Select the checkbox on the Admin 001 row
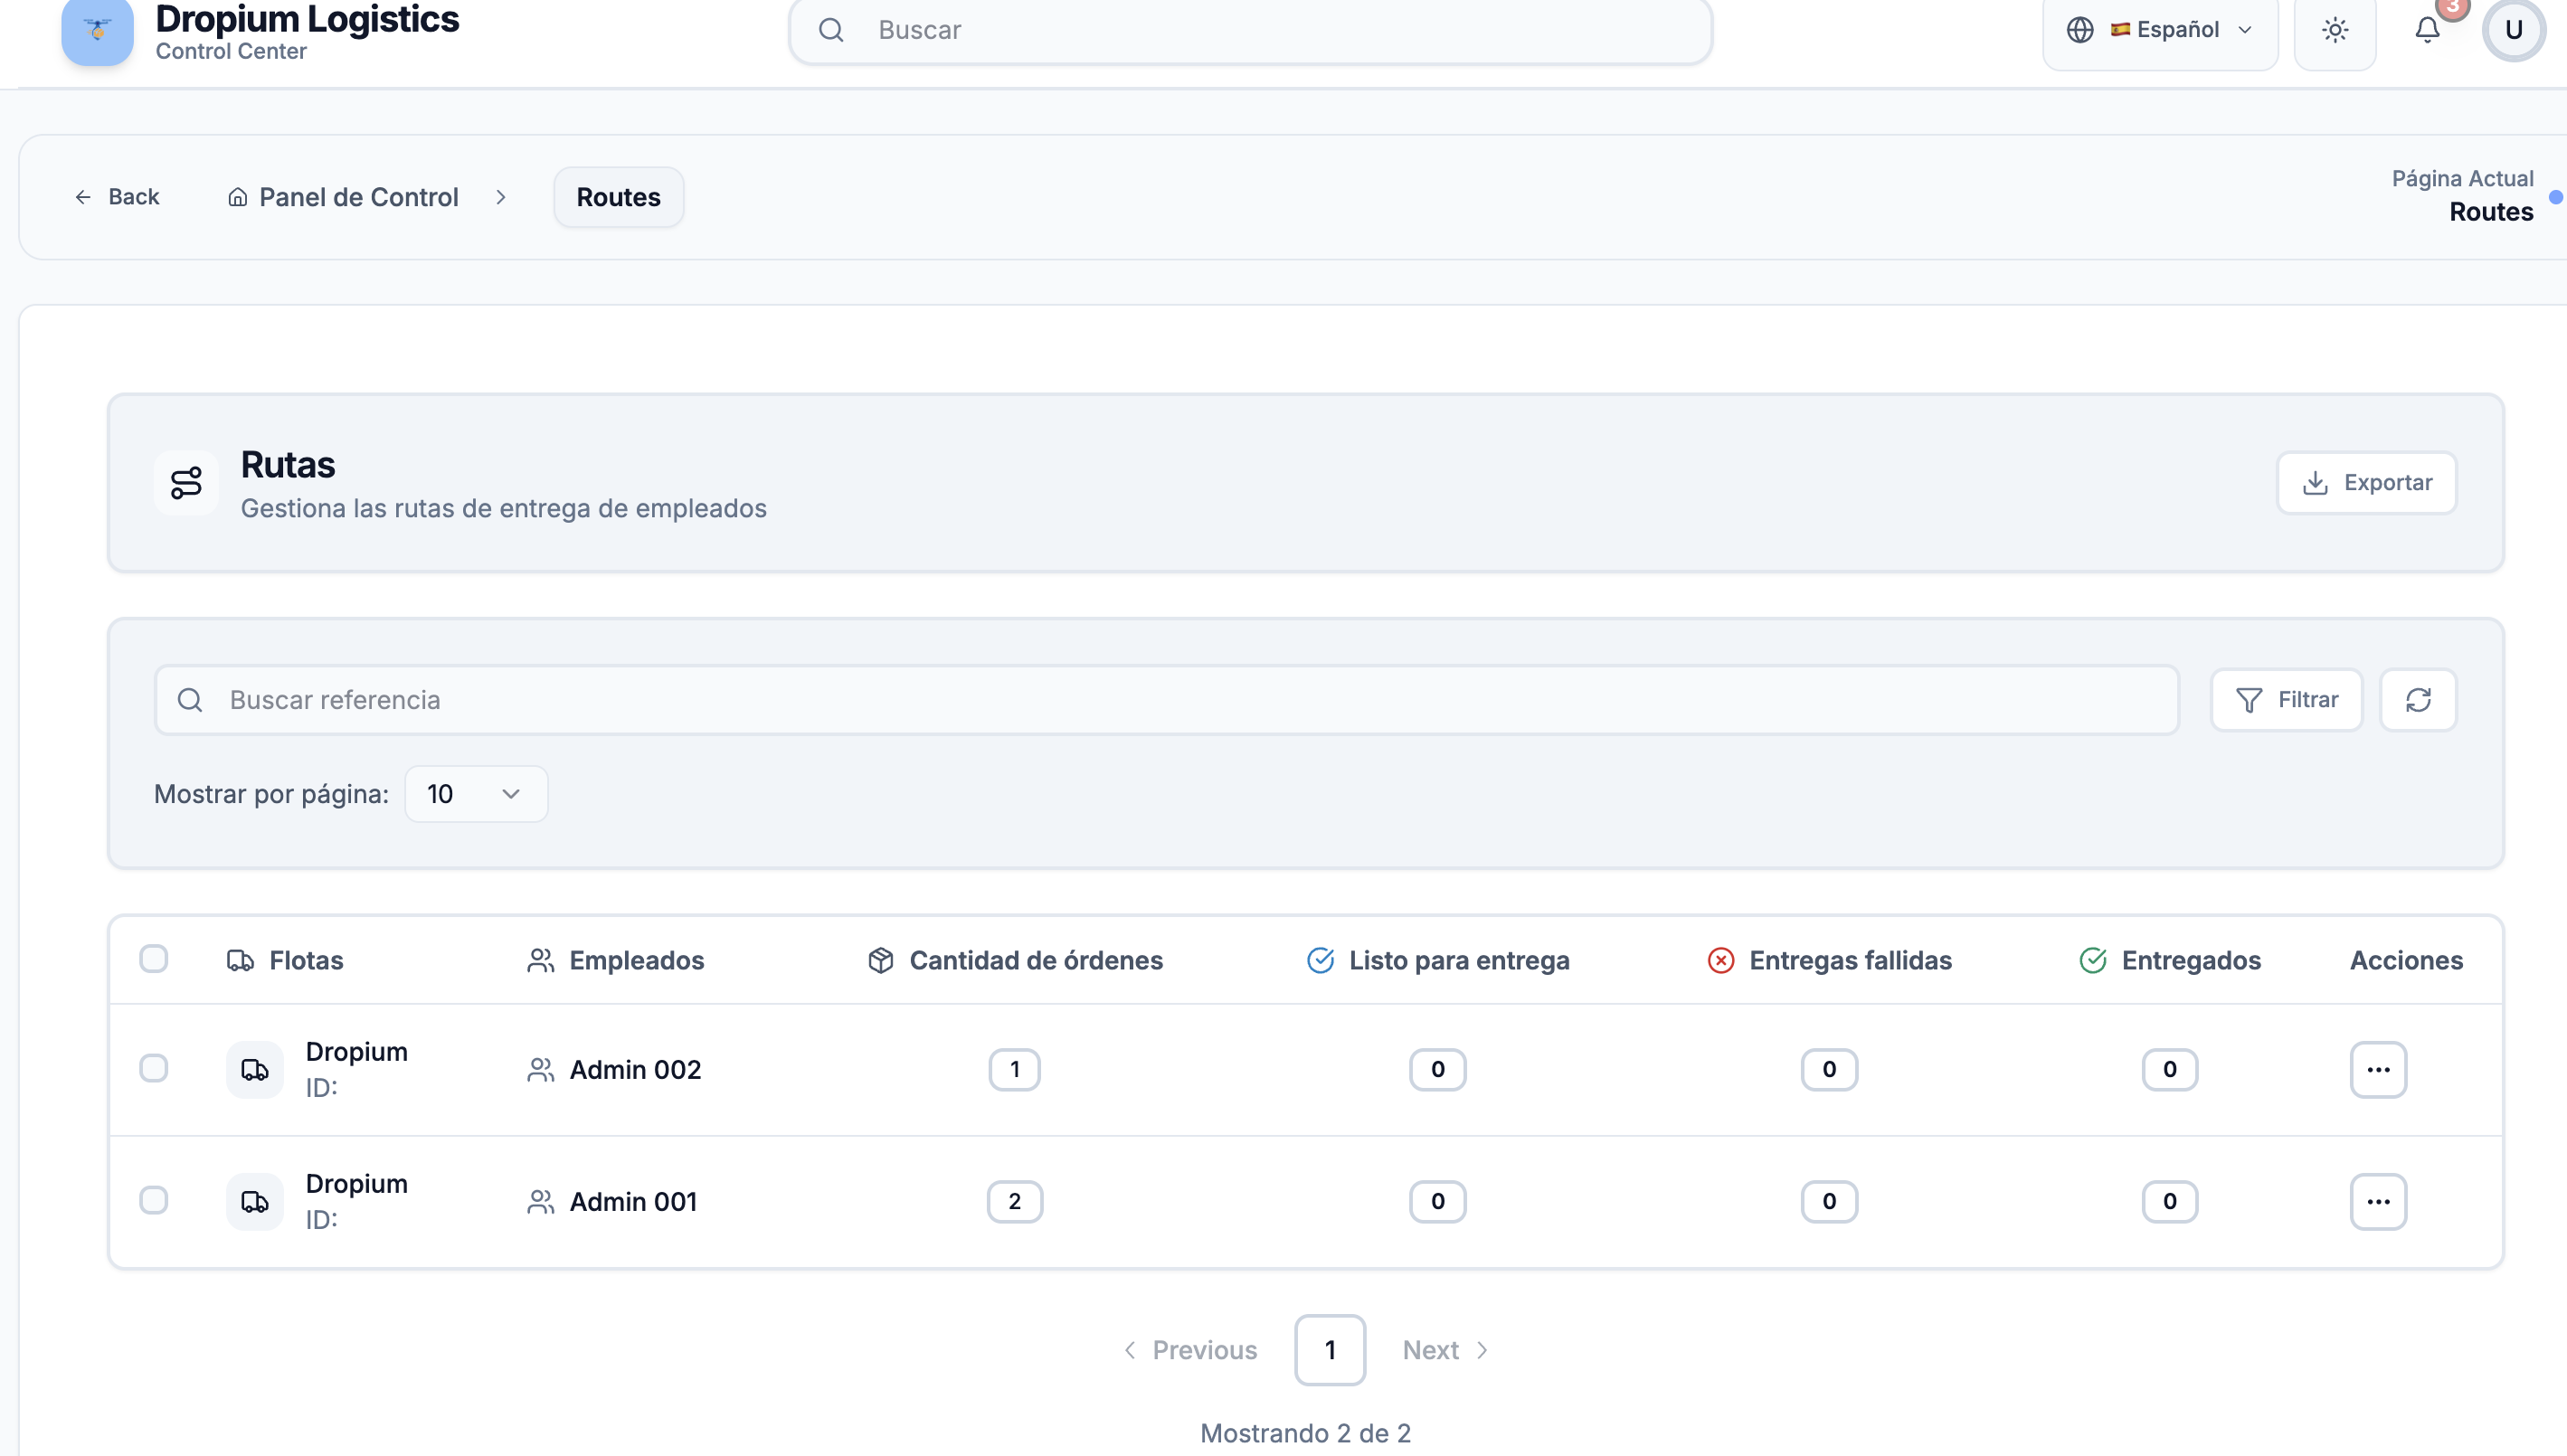This screenshot has height=1456, width=2567. pyautogui.click(x=155, y=1201)
